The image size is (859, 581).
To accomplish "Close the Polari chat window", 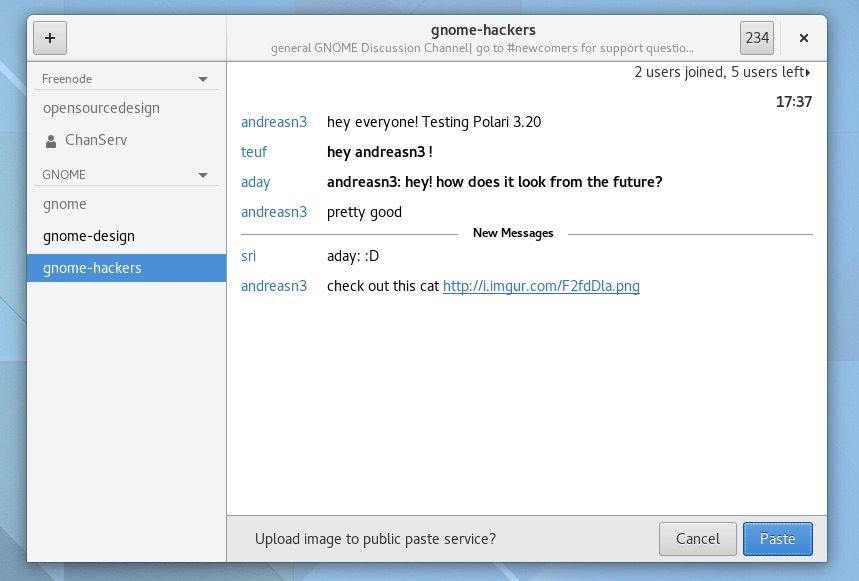I will [804, 38].
